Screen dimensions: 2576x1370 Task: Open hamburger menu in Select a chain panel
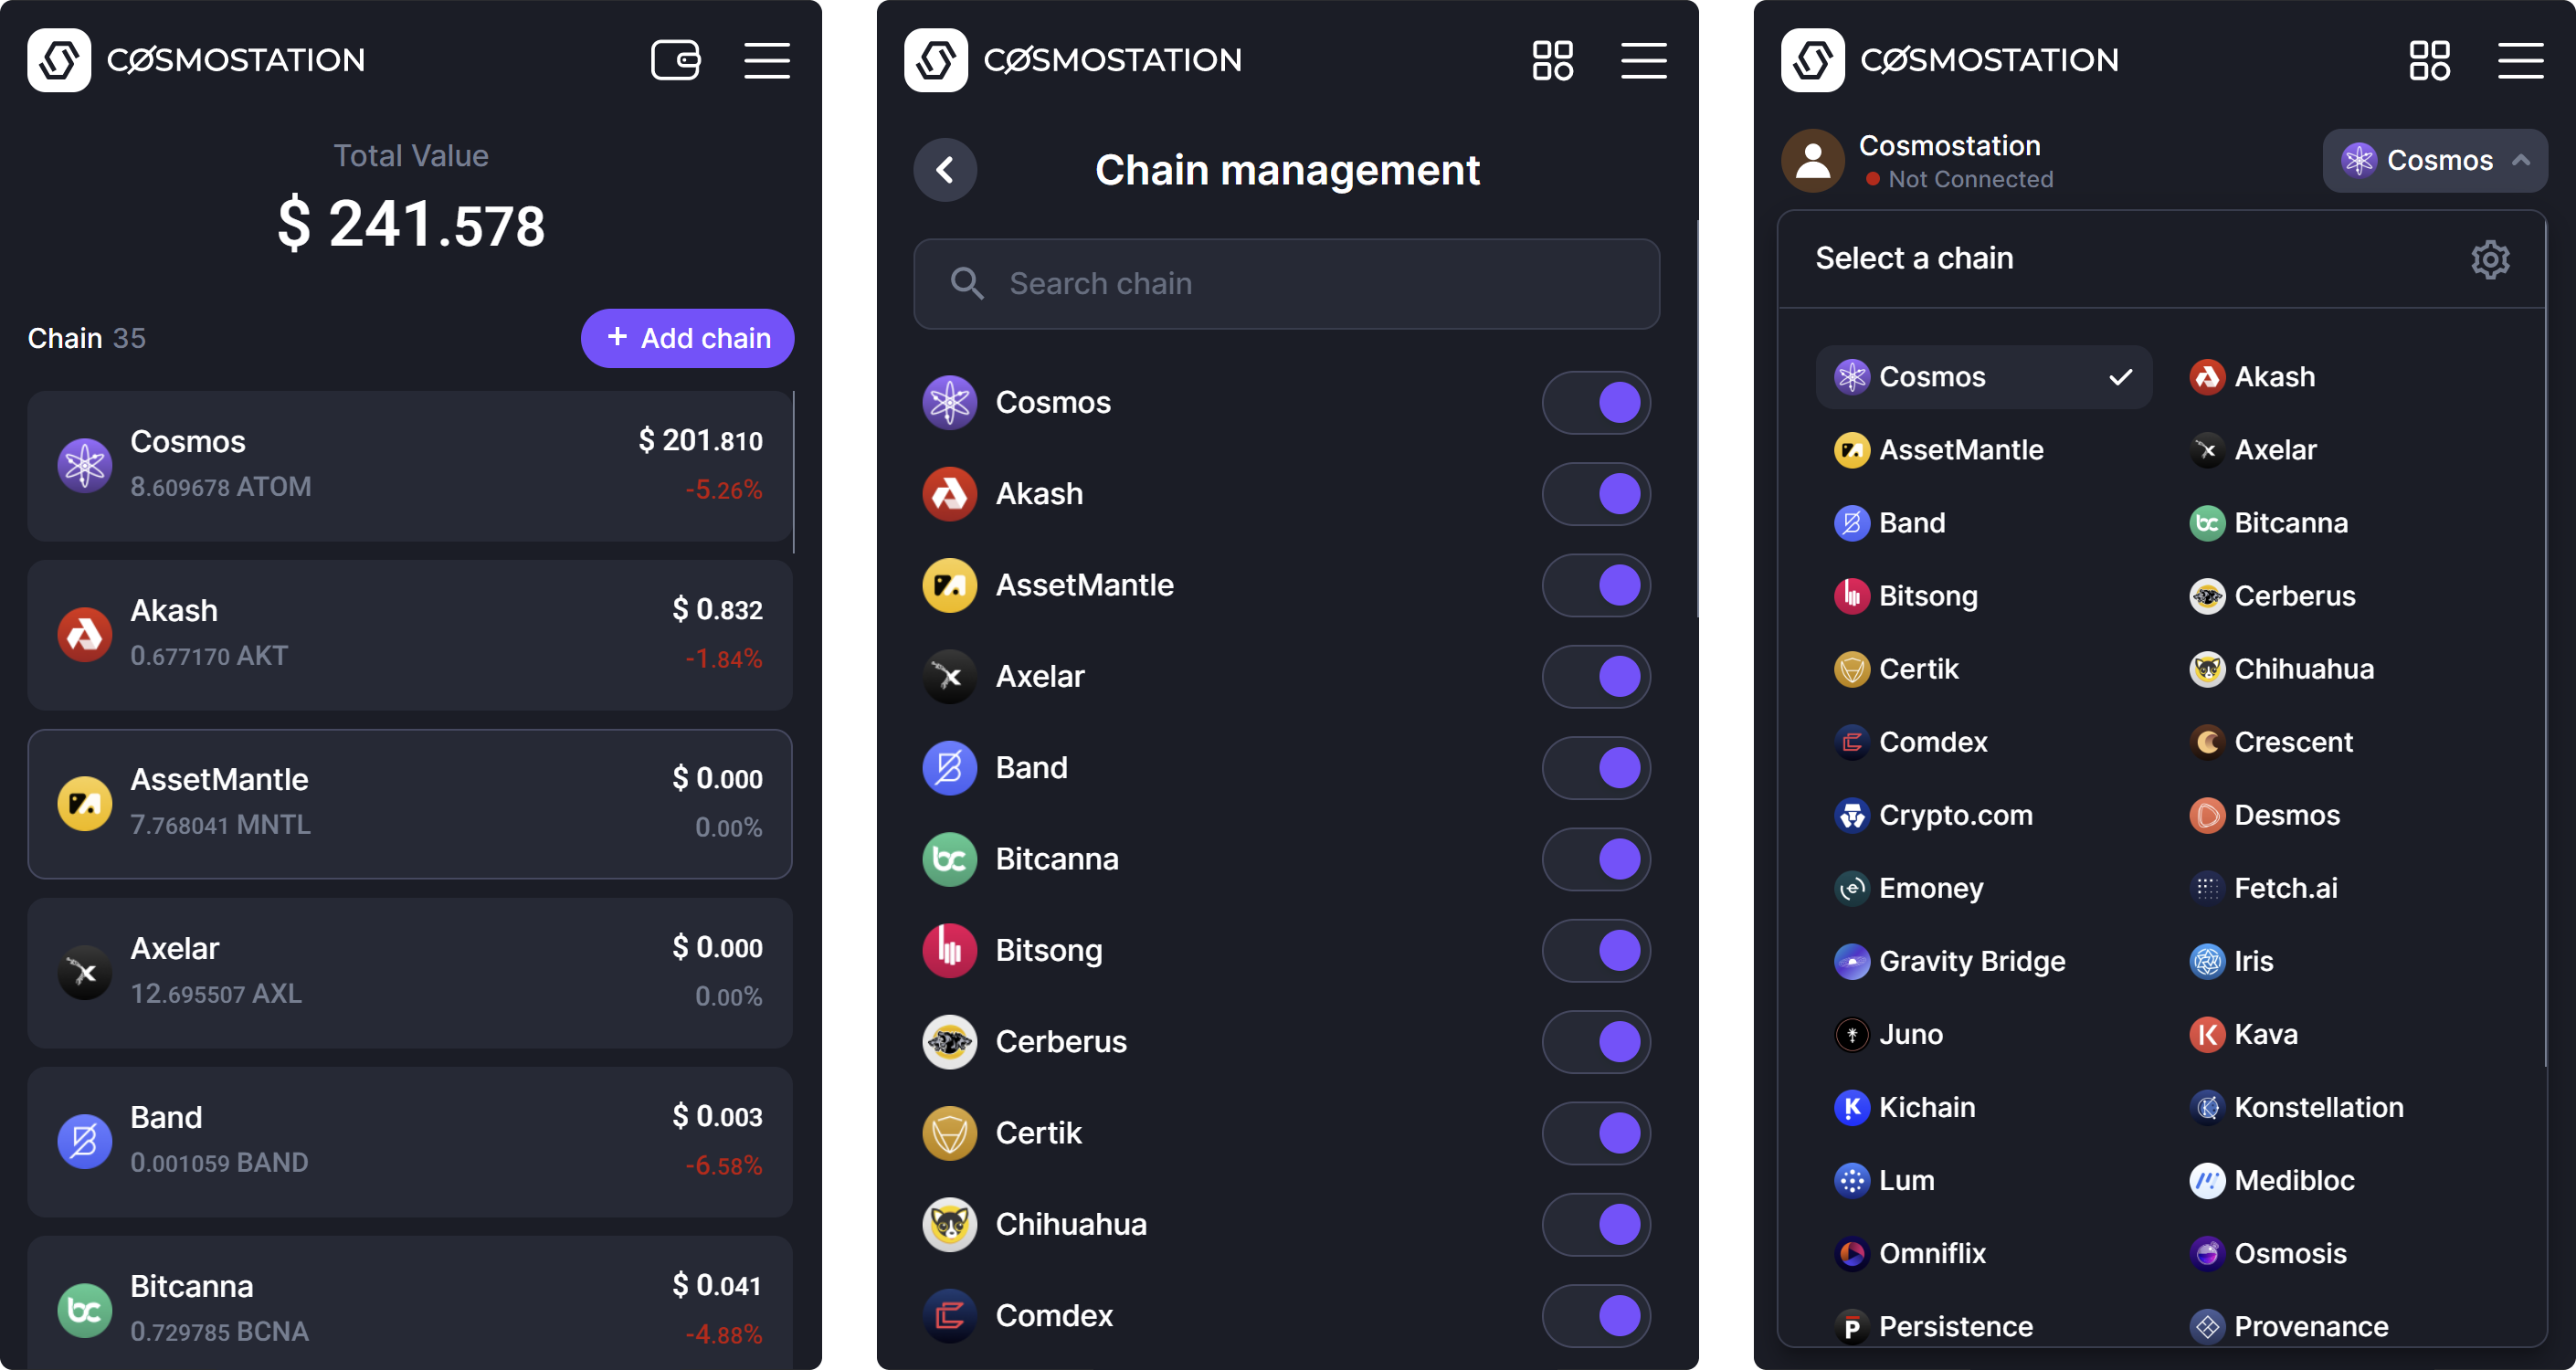(x=2521, y=60)
